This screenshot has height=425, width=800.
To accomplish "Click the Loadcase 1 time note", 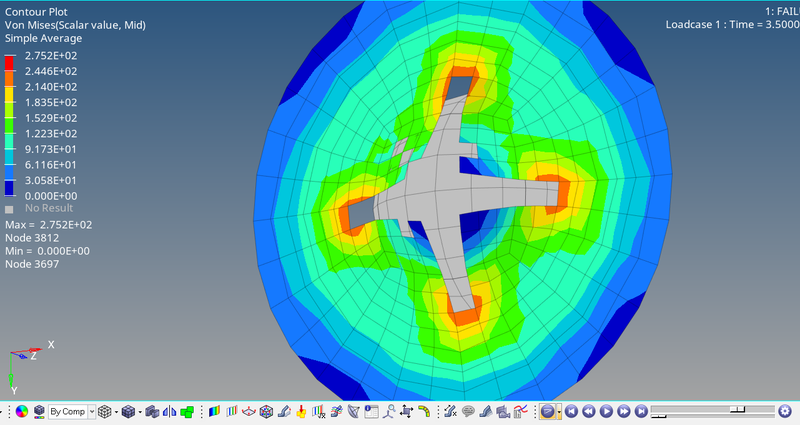I will coord(733,24).
